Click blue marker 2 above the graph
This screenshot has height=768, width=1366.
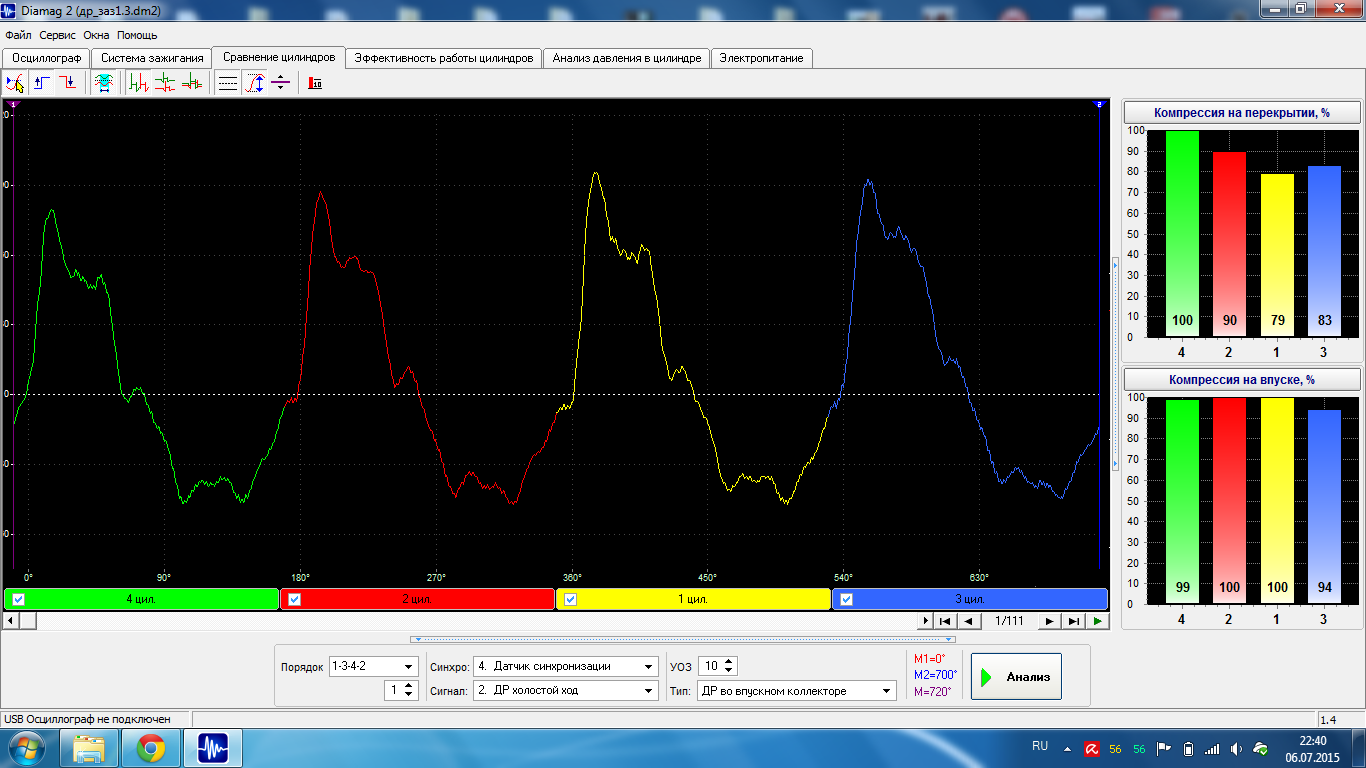pyautogui.click(x=1099, y=104)
